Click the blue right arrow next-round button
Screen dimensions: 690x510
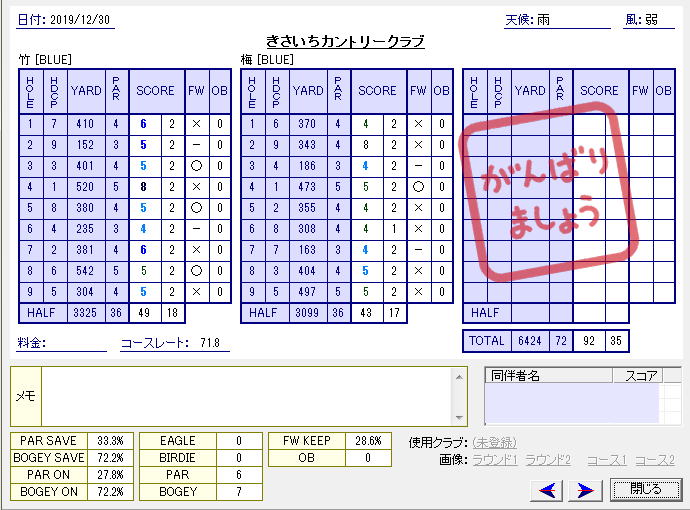pos(586,489)
